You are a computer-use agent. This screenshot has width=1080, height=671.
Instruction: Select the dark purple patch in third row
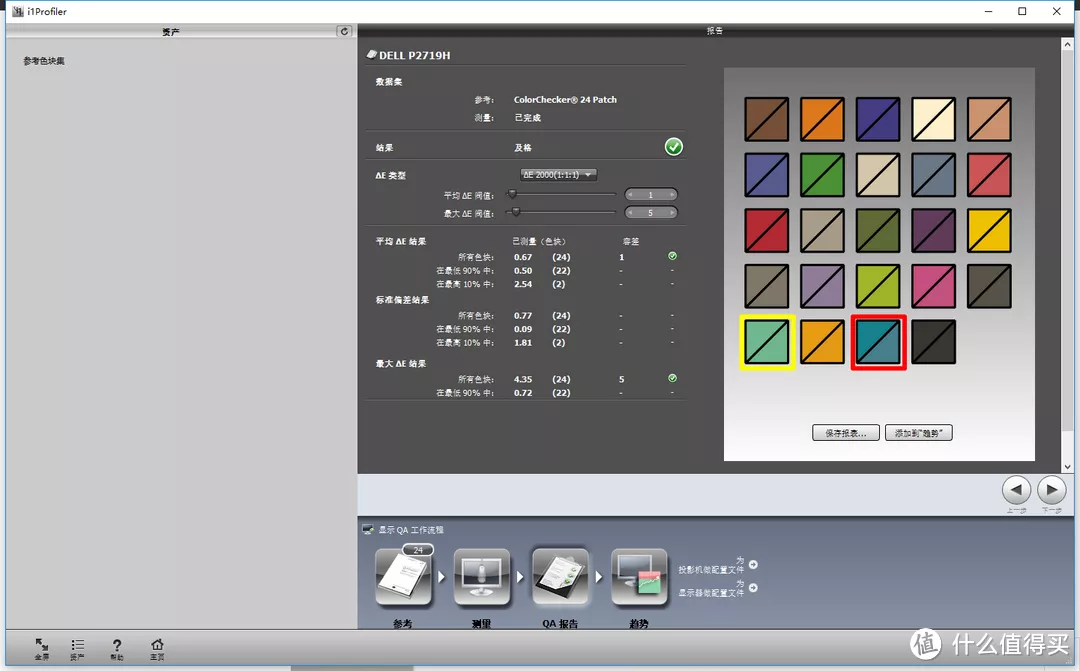(x=933, y=231)
